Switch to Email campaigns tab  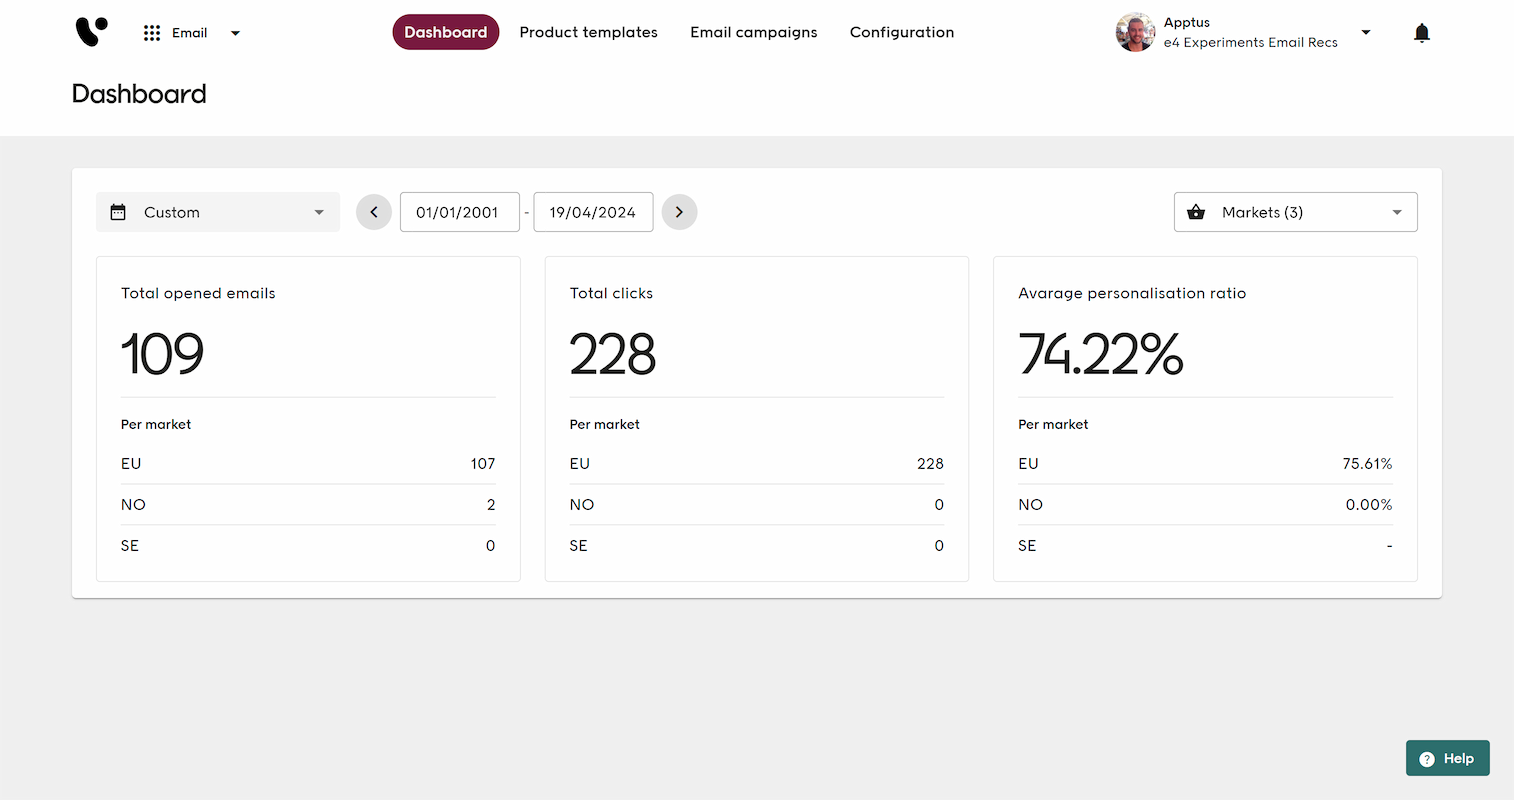[x=754, y=32]
